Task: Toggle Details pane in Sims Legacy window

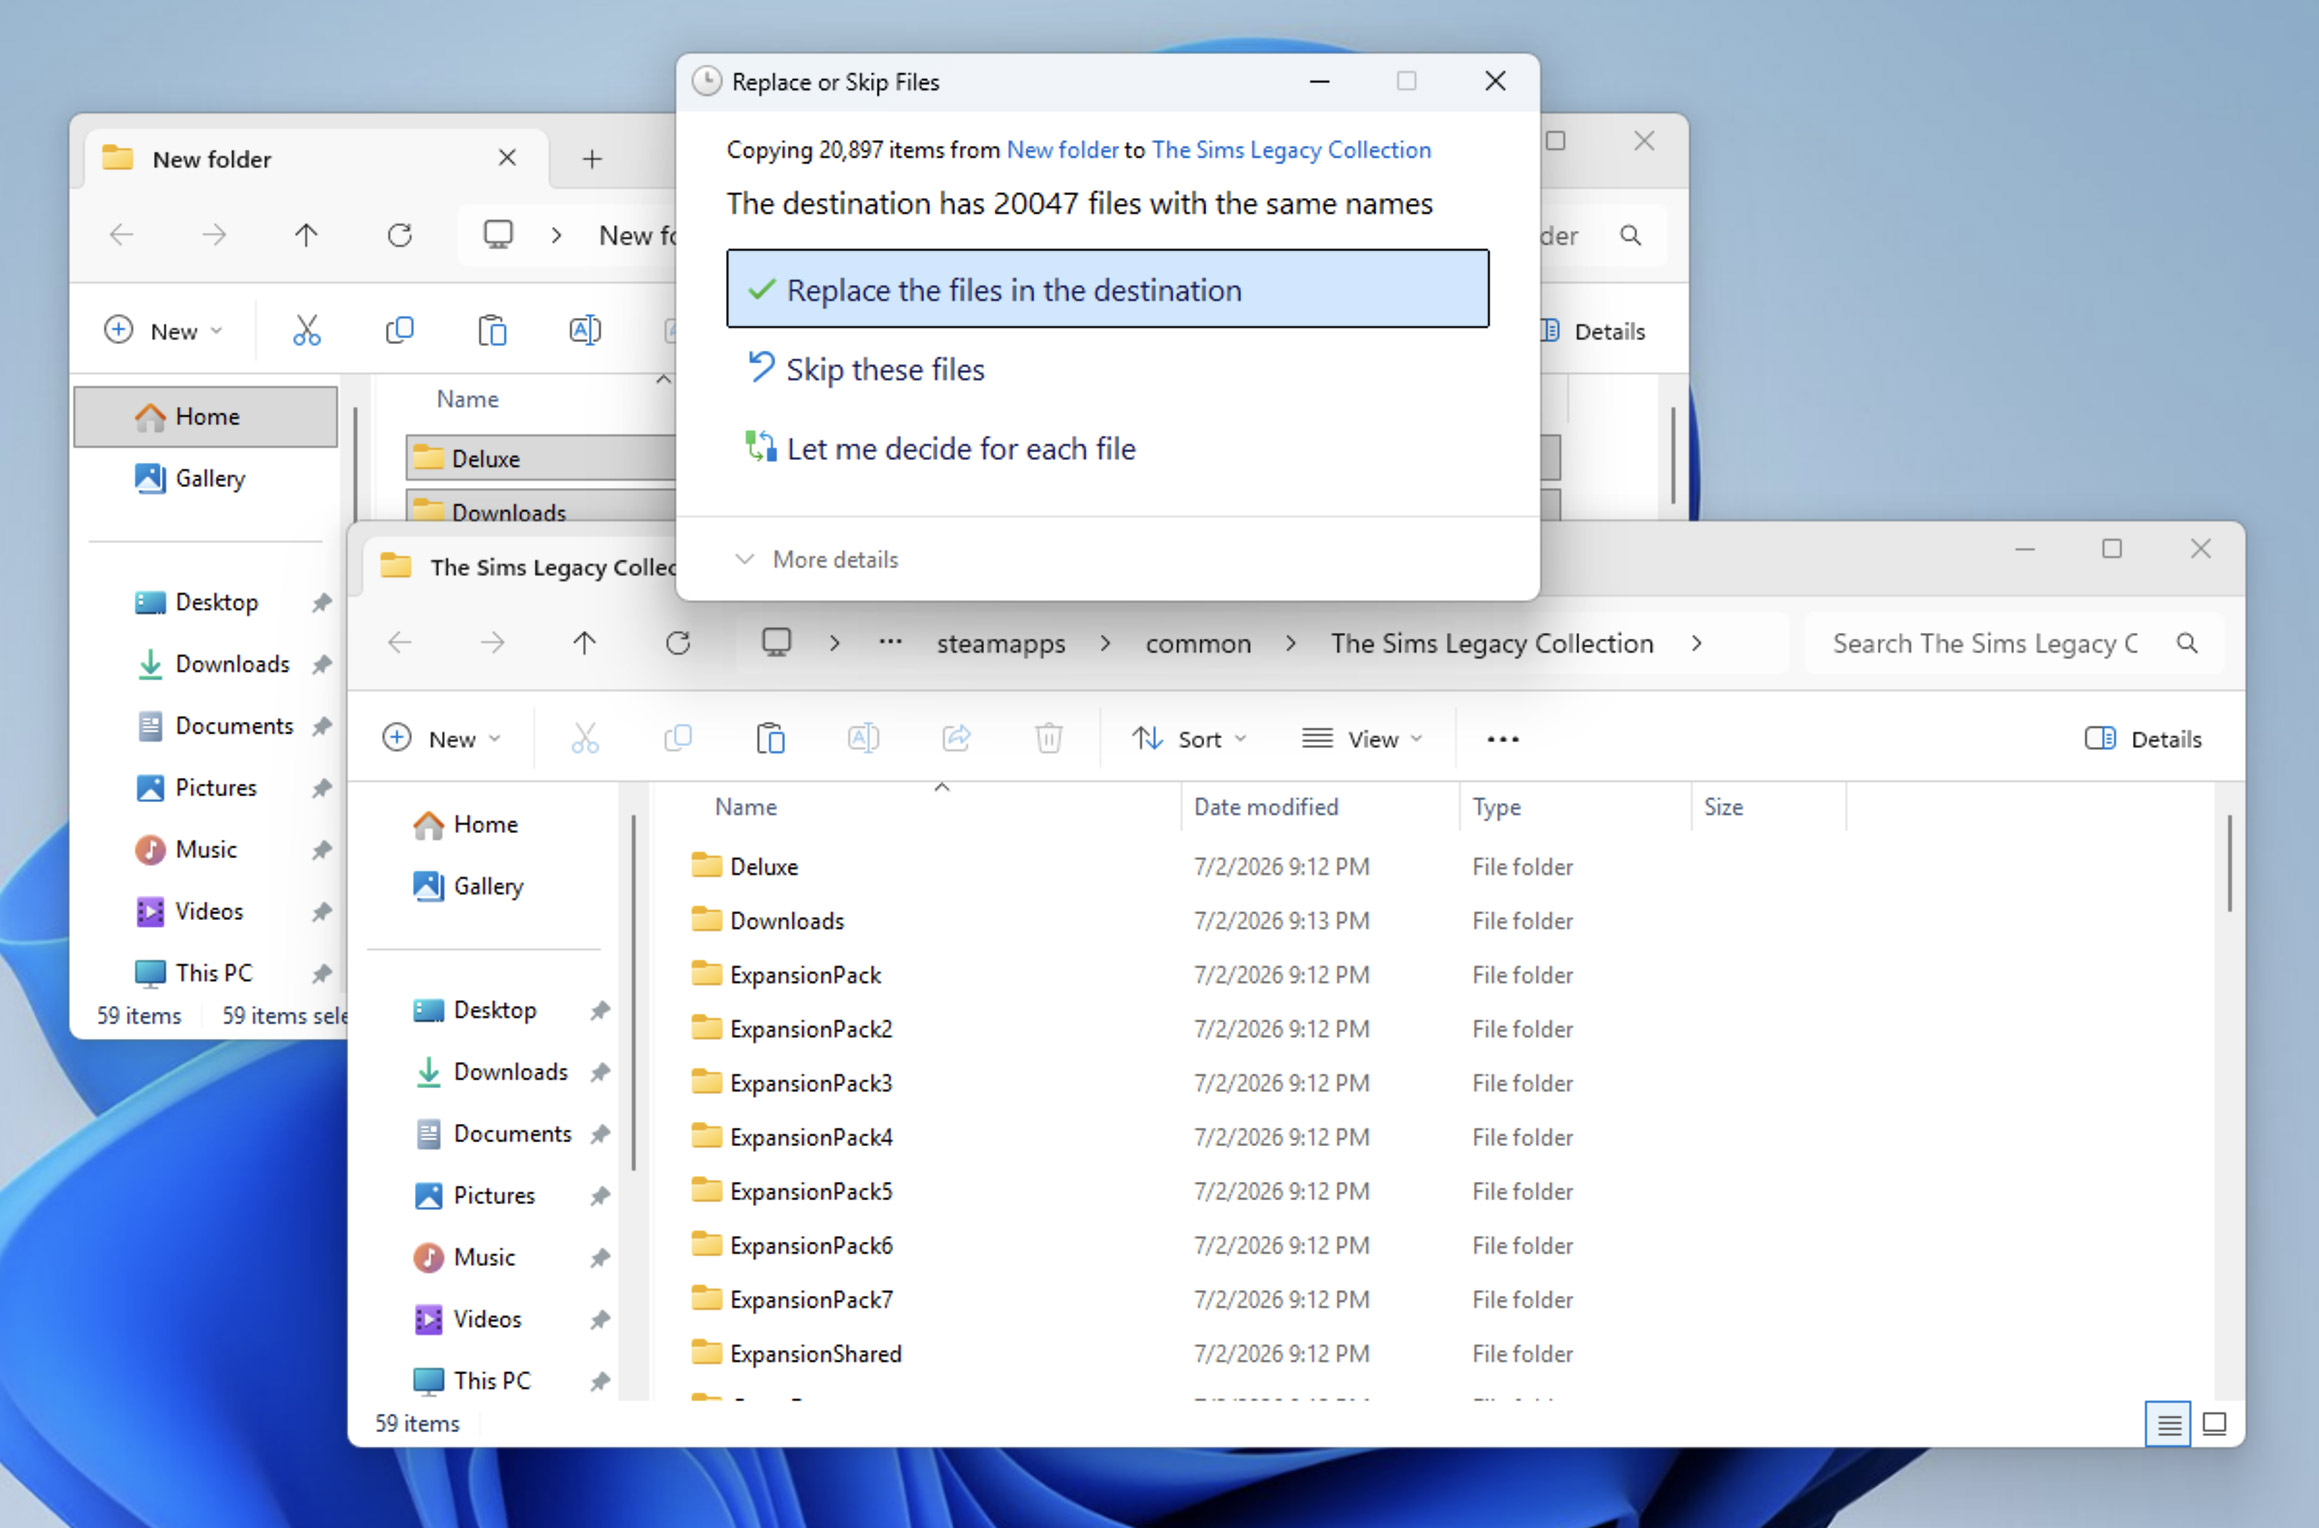Action: [x=2143, y=739]
